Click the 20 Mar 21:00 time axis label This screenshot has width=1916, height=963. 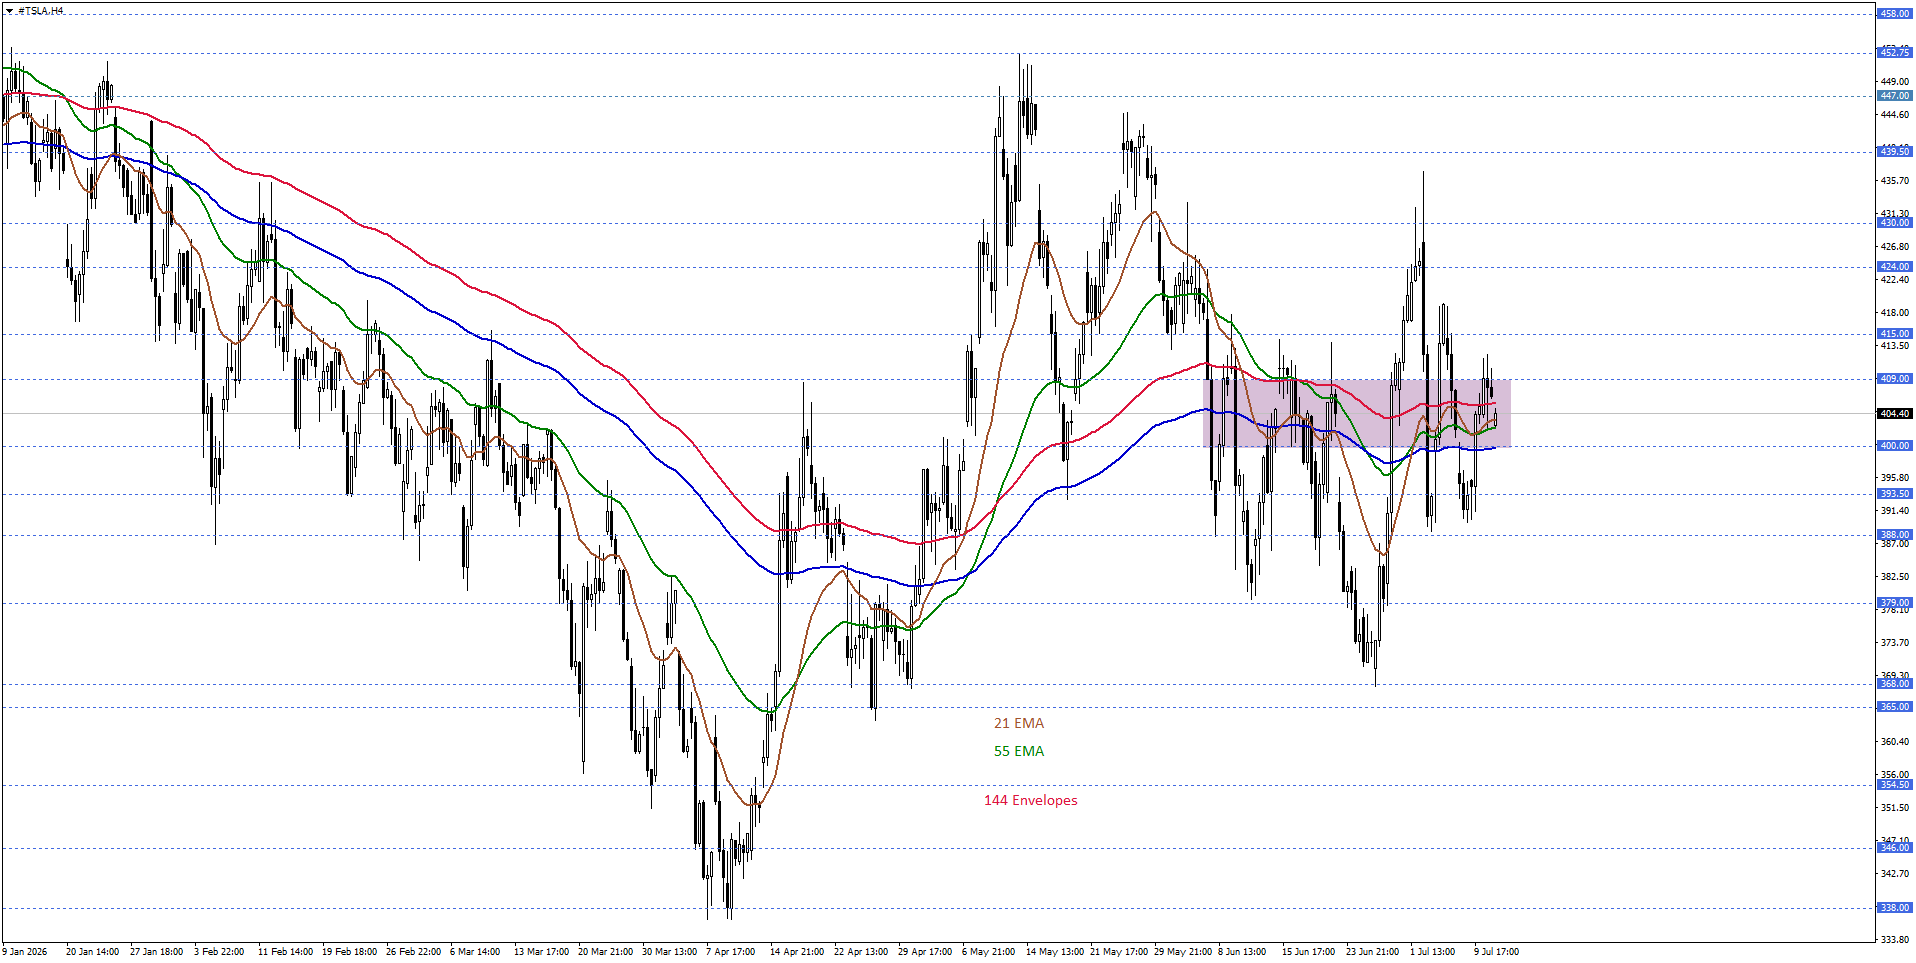(x=605, y=952)
